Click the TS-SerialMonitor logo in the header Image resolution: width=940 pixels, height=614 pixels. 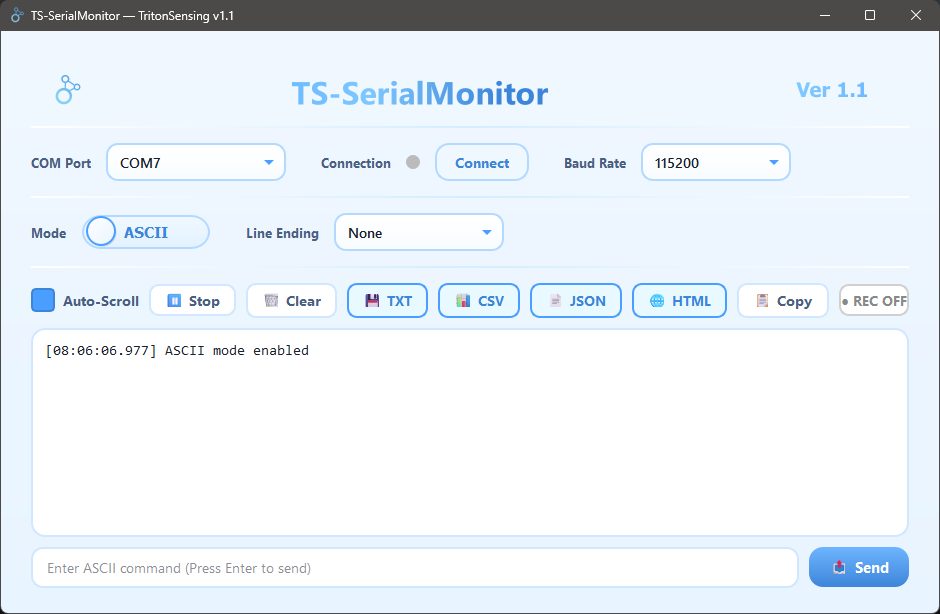[67, 90]
